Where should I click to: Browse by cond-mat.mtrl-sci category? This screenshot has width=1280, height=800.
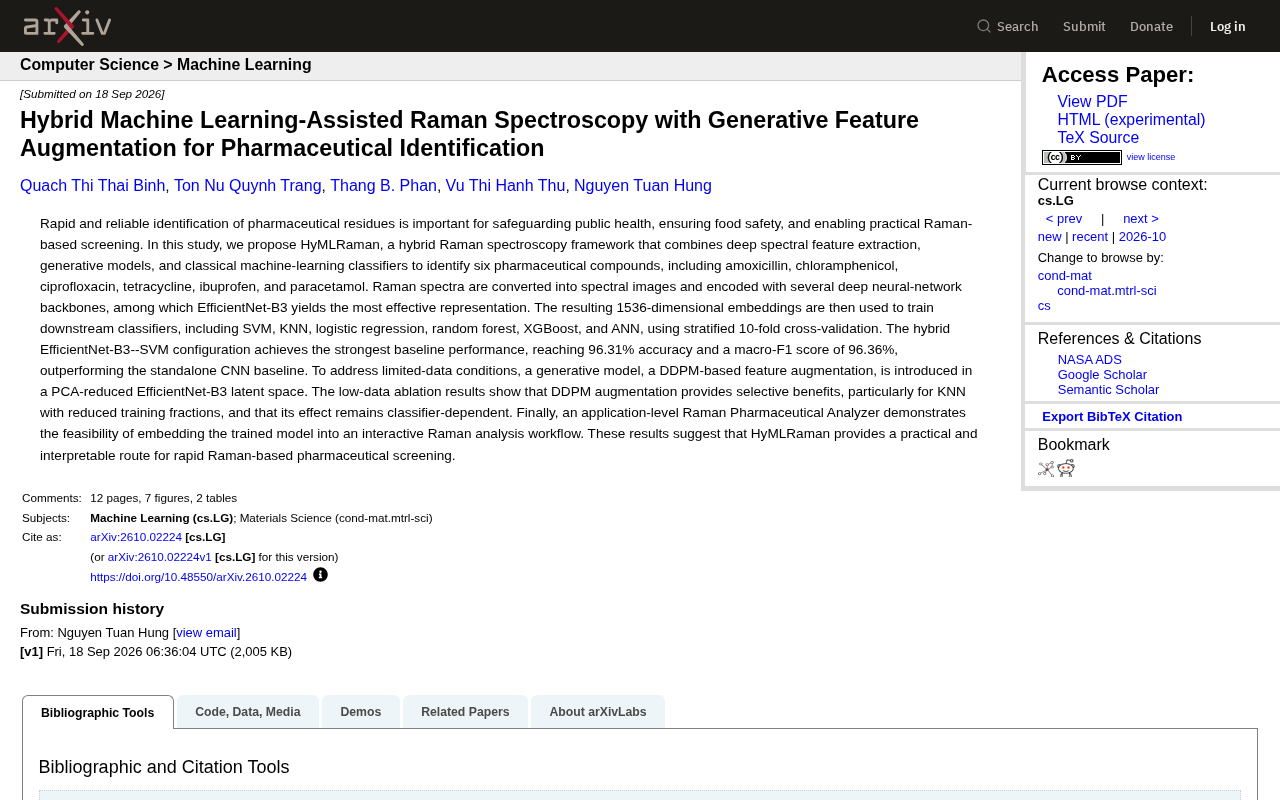(x=1107, y=291)
